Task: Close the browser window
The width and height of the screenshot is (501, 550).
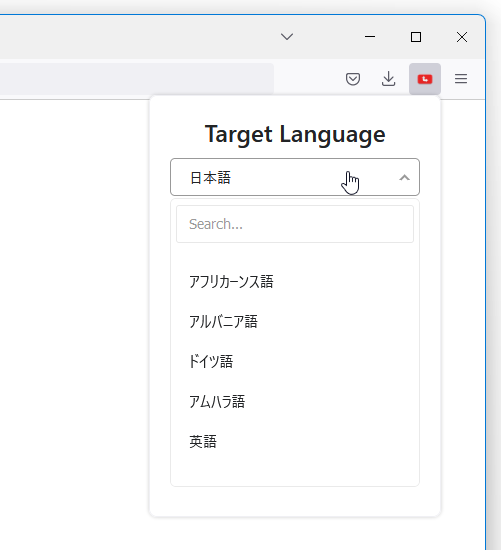Action: 462,37
